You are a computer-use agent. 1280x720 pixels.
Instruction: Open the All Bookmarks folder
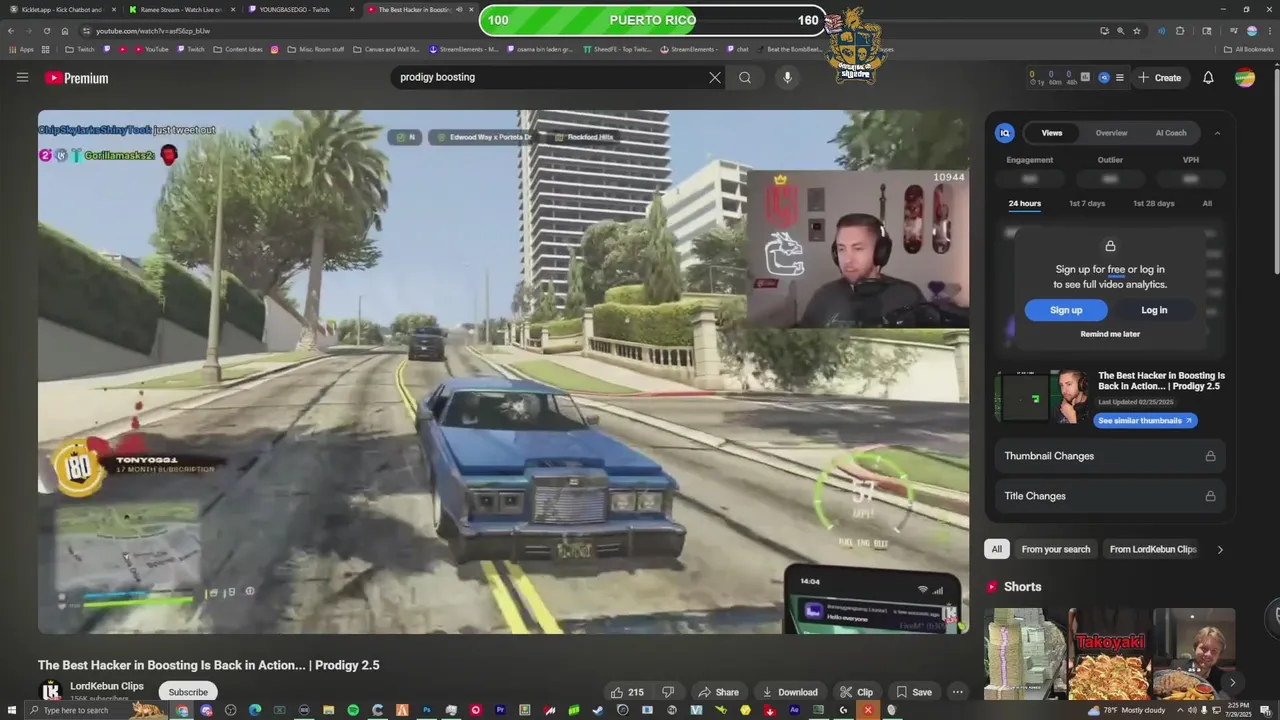pos(1249,49)
